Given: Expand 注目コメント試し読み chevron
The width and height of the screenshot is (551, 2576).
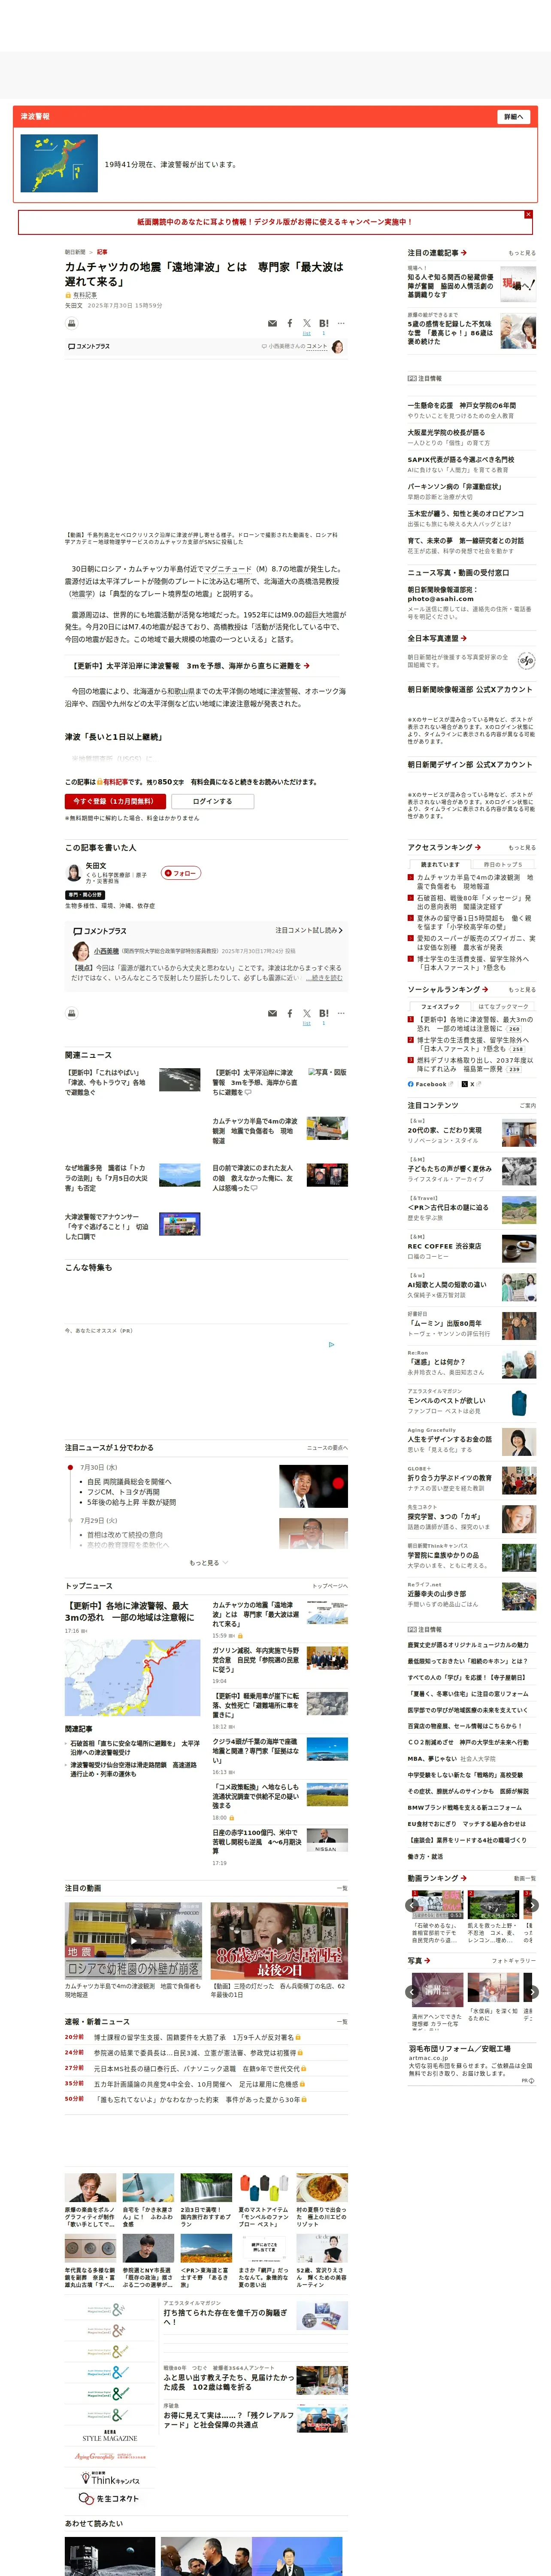Looking at the screenshot, I should [309, 930].
